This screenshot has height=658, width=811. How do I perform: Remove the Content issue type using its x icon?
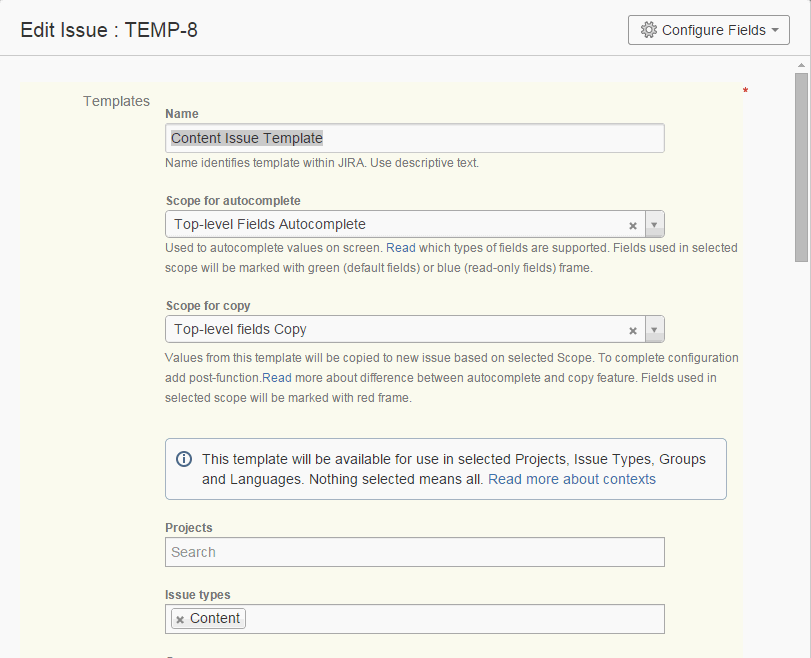(180, 618)
